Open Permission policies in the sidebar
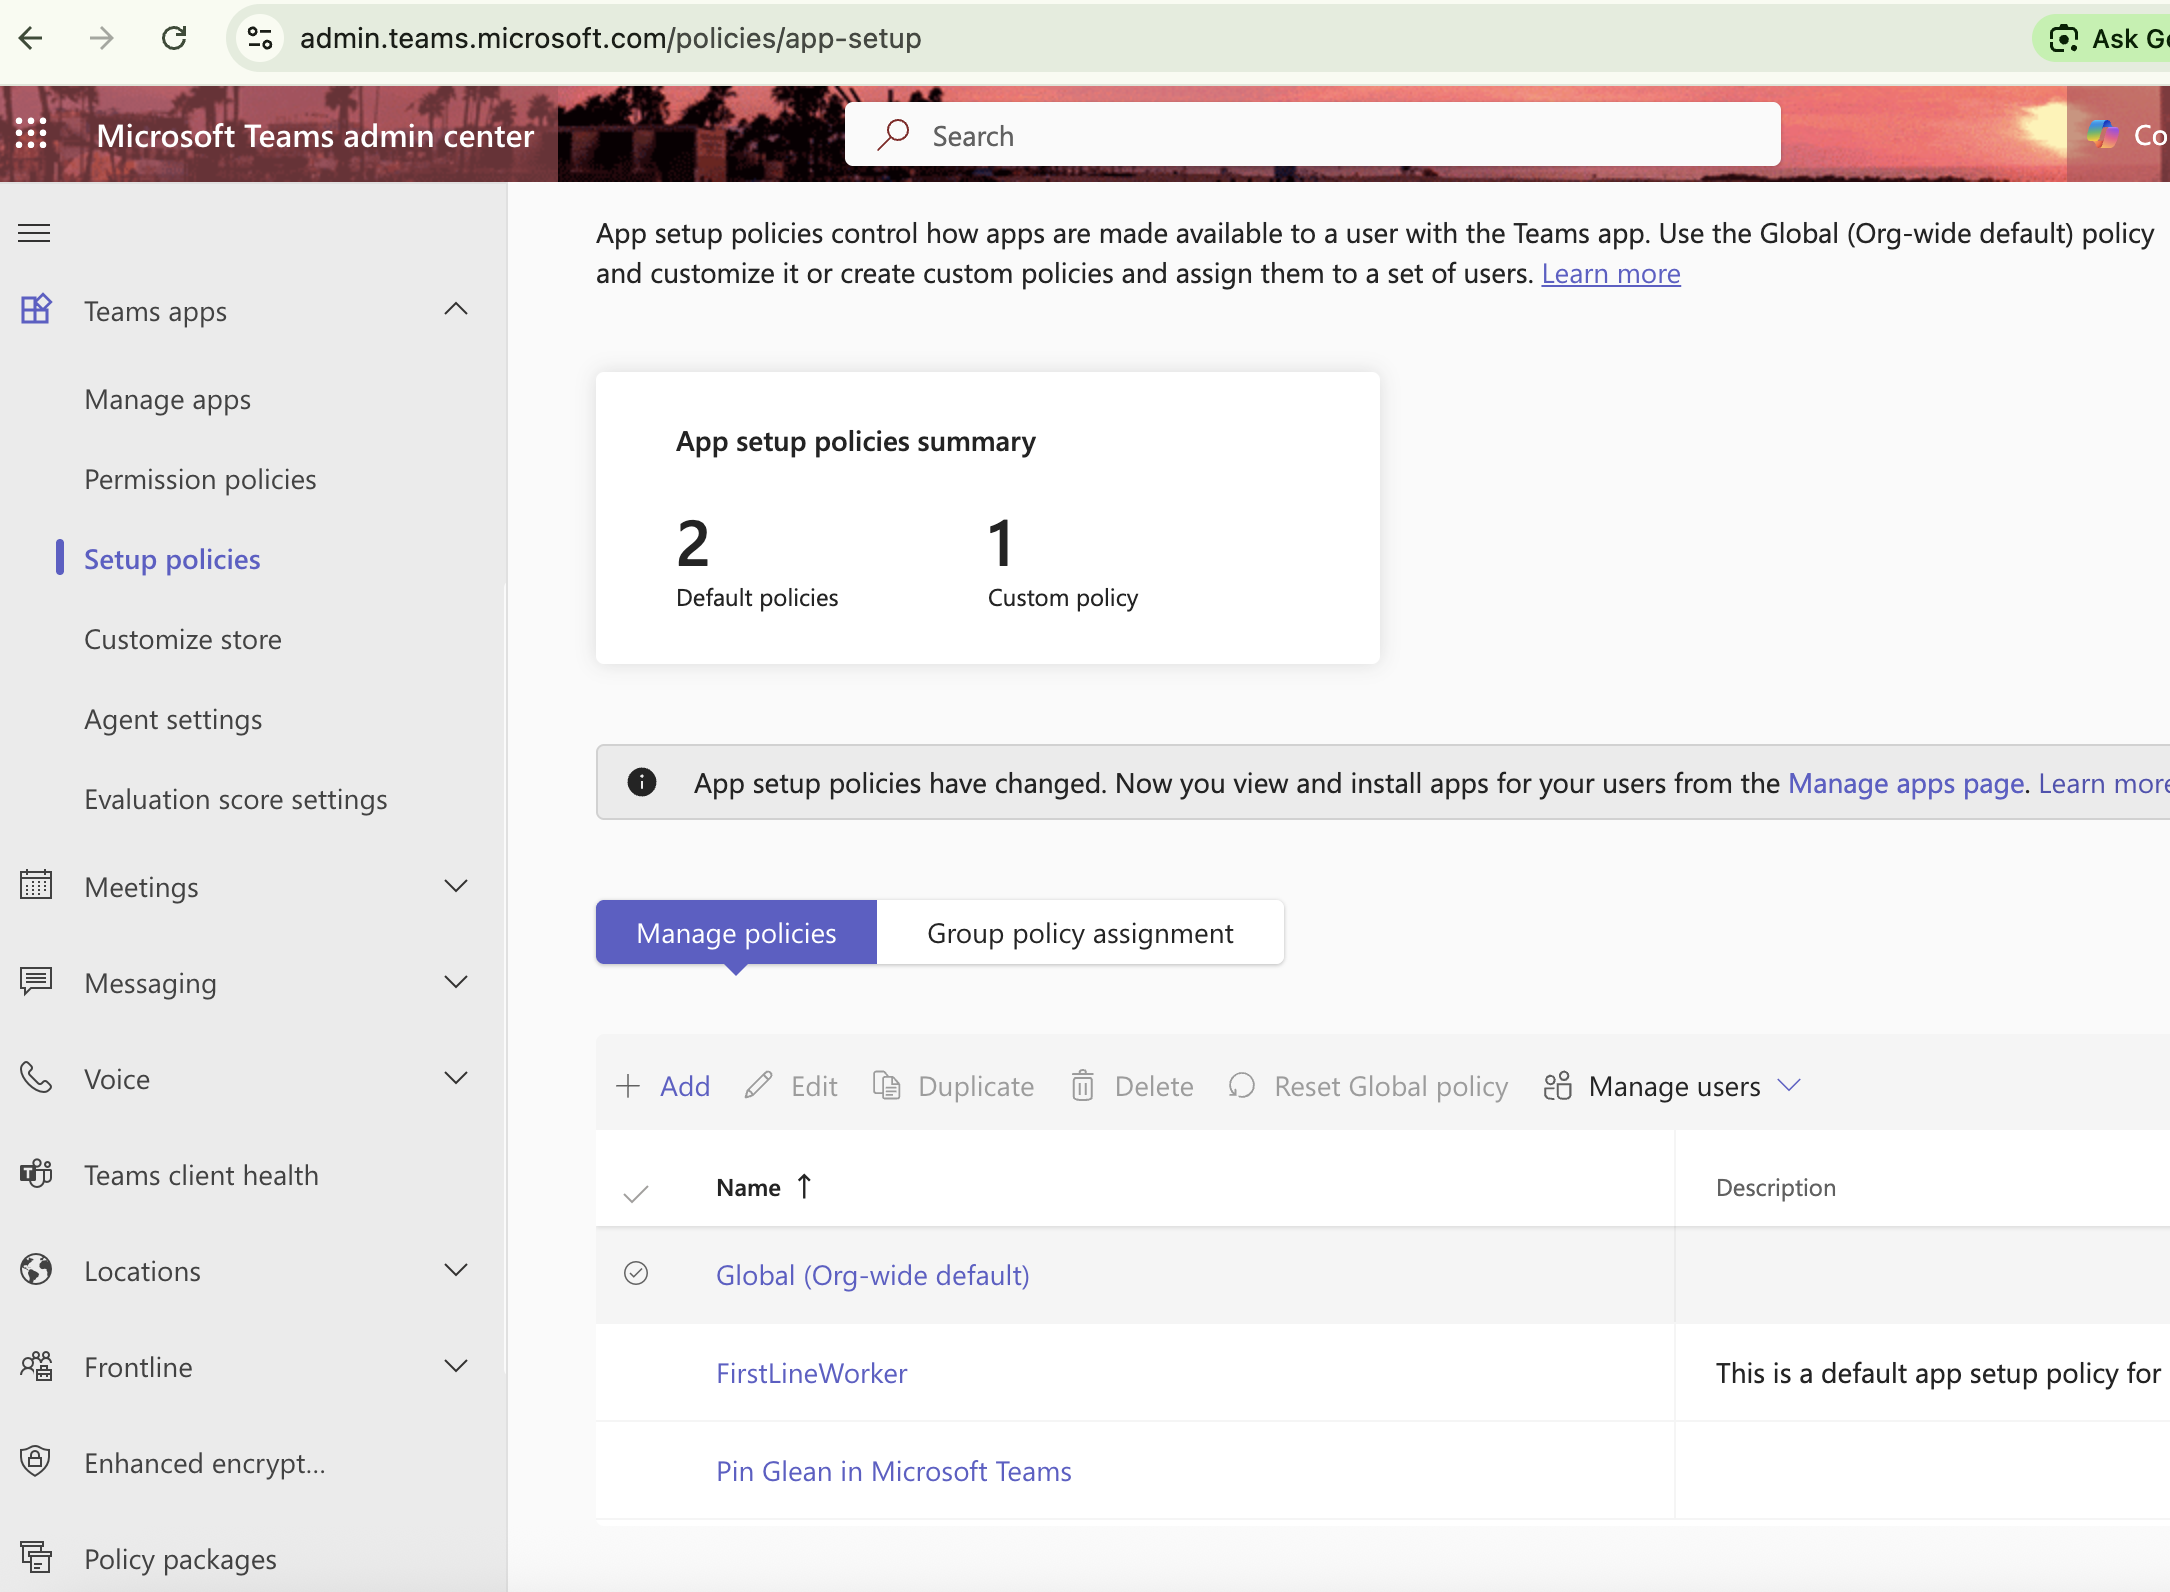The width and height of the screenshot is (2170, 1592). coord(200,479)
